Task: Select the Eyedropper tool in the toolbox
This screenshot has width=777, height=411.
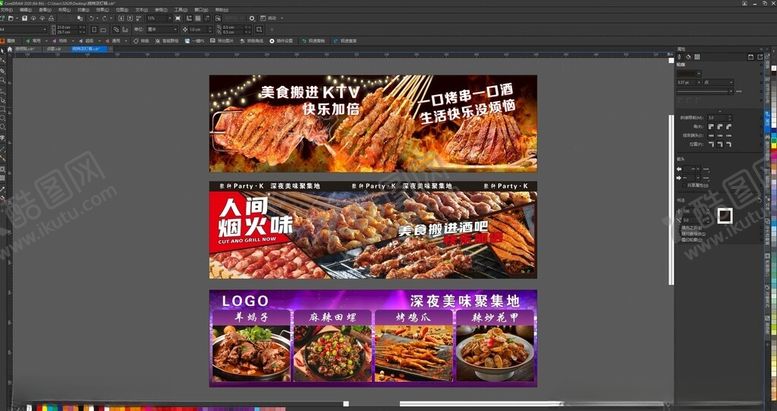Action: pyautogui.click(x=2, y=189)
